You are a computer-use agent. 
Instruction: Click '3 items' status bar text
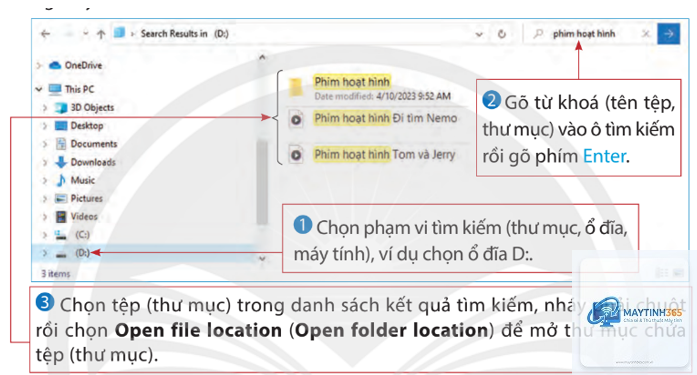point(56,274)
